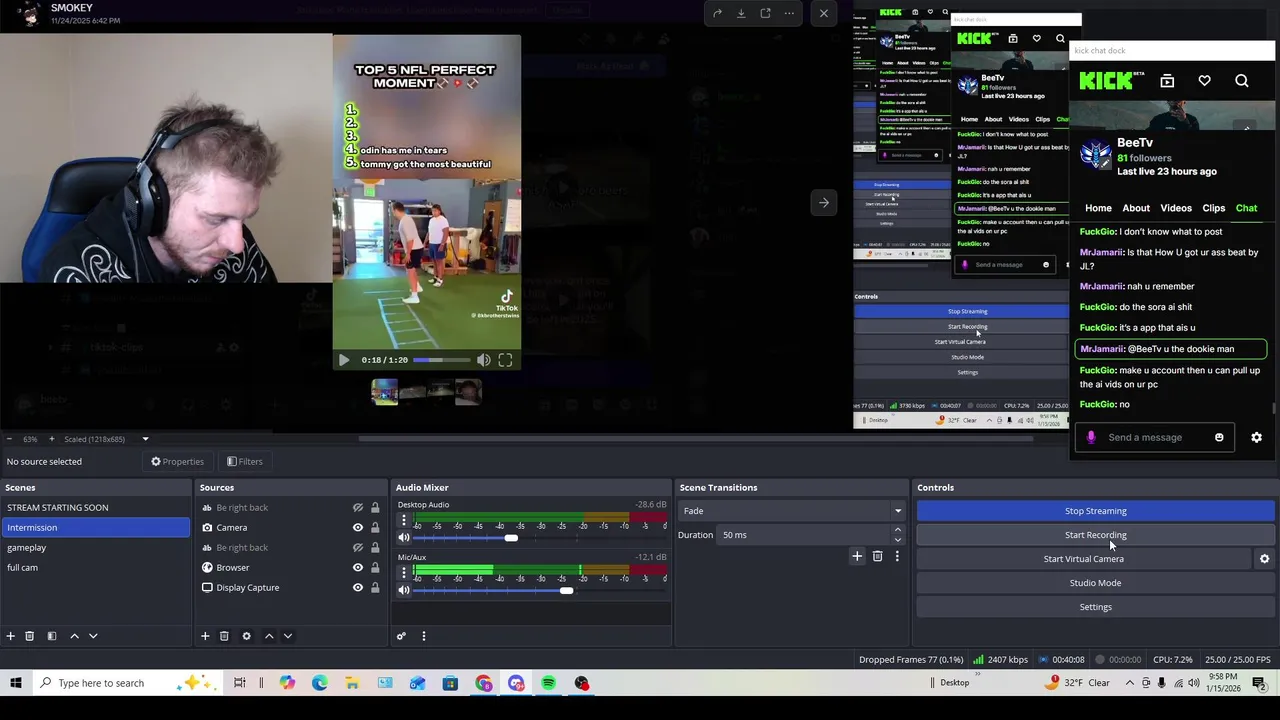Toggle lock on Browser source

click(x=375, y=568)
